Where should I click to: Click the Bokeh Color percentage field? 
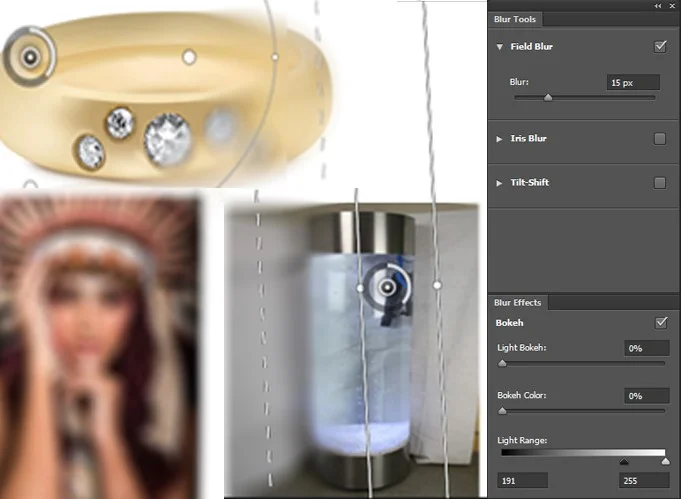[646, 396]
